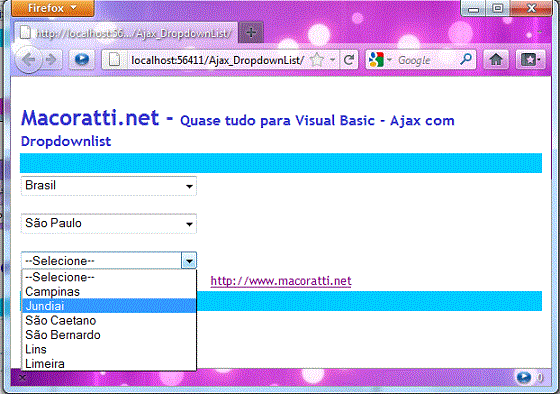The width and height of the screenshot is (560, 394).
Task: Open a new tab with plus button
Action: click(x=251, y=33)
